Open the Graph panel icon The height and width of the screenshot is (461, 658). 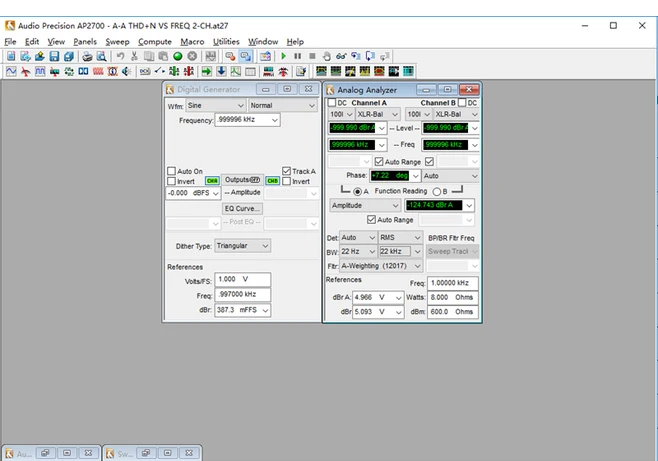(235, 71)
